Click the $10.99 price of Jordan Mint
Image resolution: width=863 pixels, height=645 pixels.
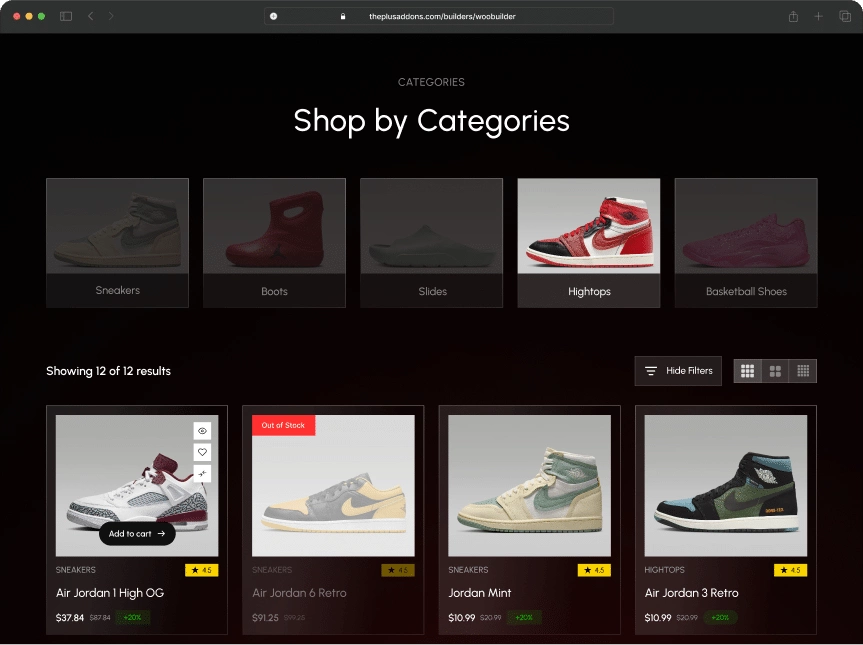[x=462, y=617]
